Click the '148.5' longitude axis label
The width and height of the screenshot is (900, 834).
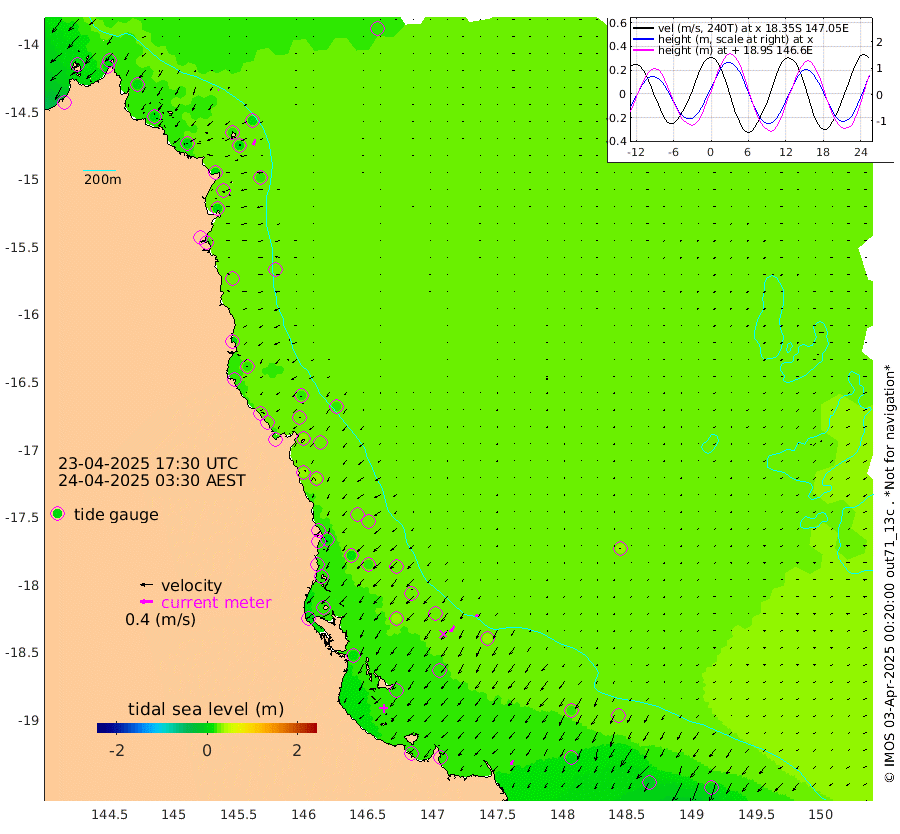click(626, 814)
